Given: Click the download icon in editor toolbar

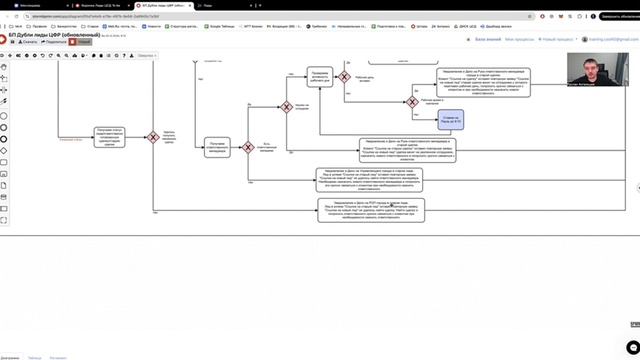Looking at the screenshot, I should tap(132, 56).
